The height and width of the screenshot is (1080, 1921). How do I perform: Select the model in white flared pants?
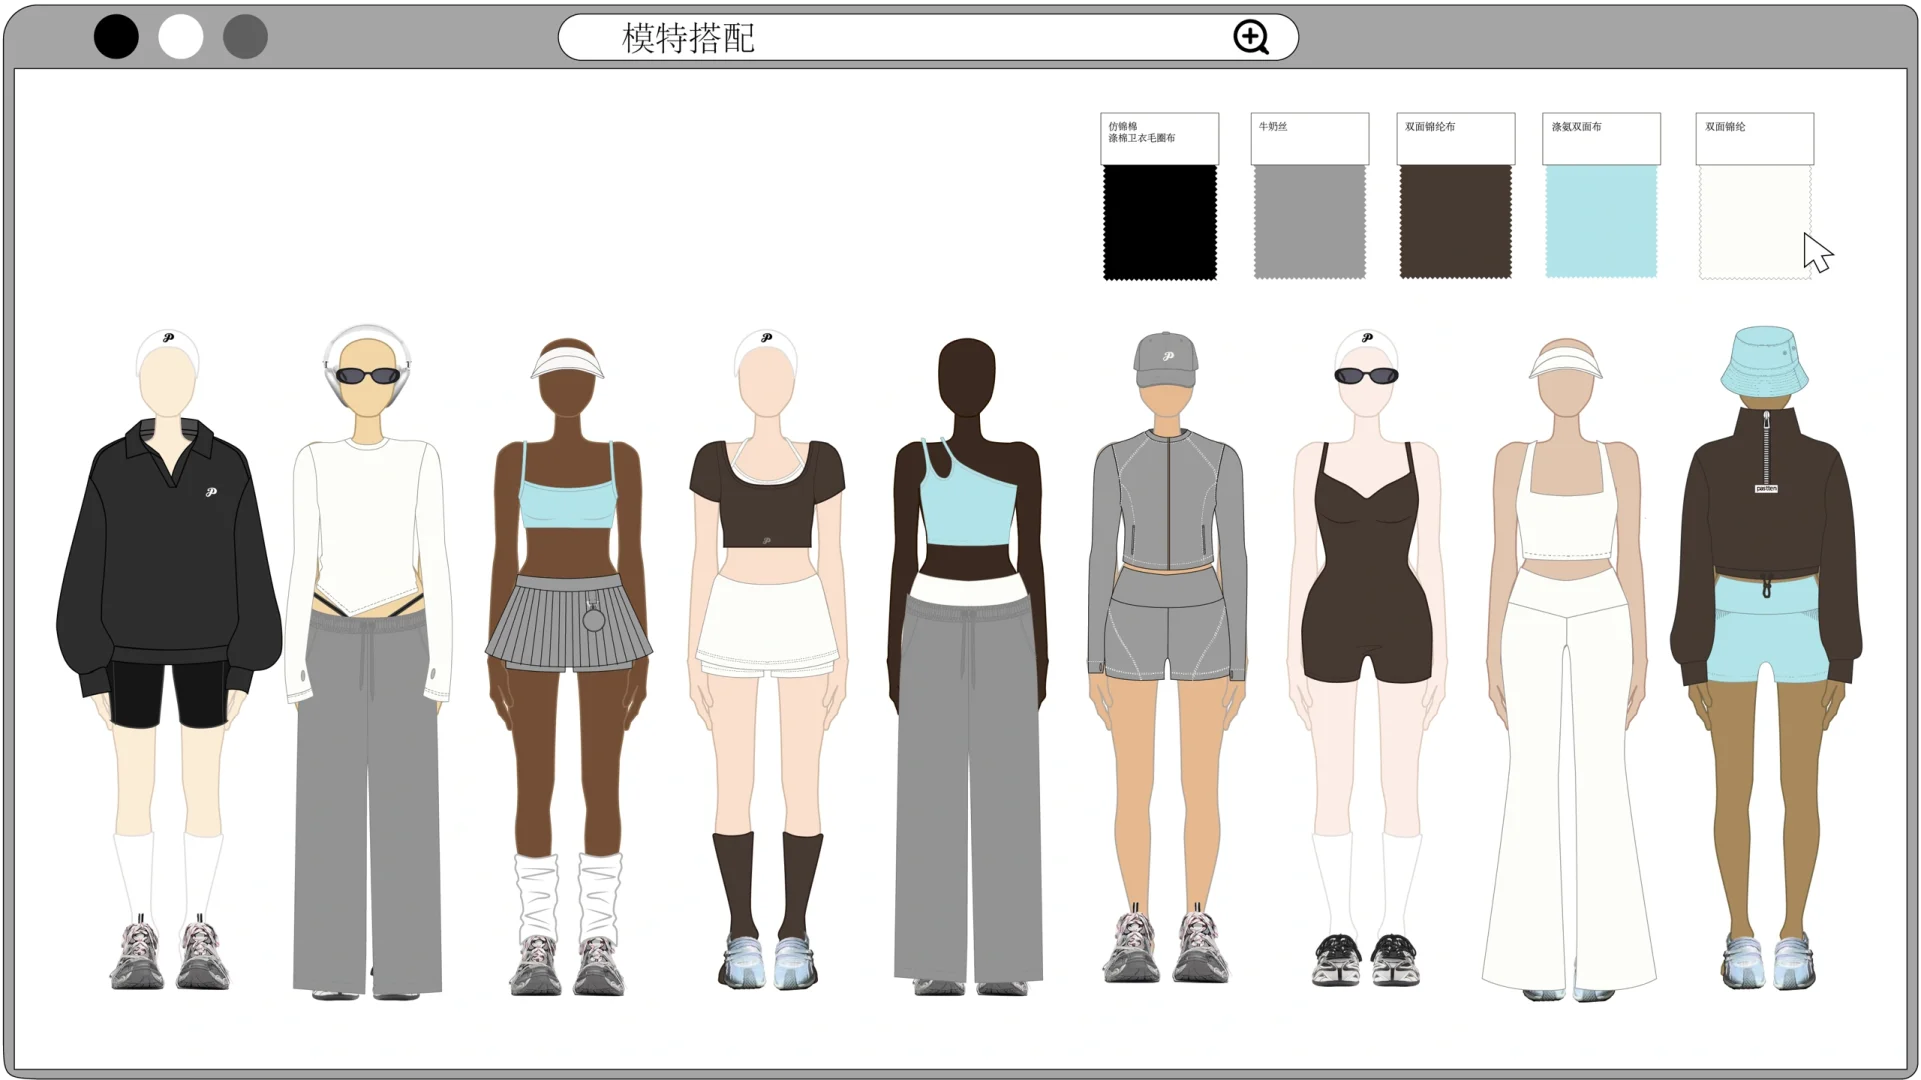(x=1567, y=668)
